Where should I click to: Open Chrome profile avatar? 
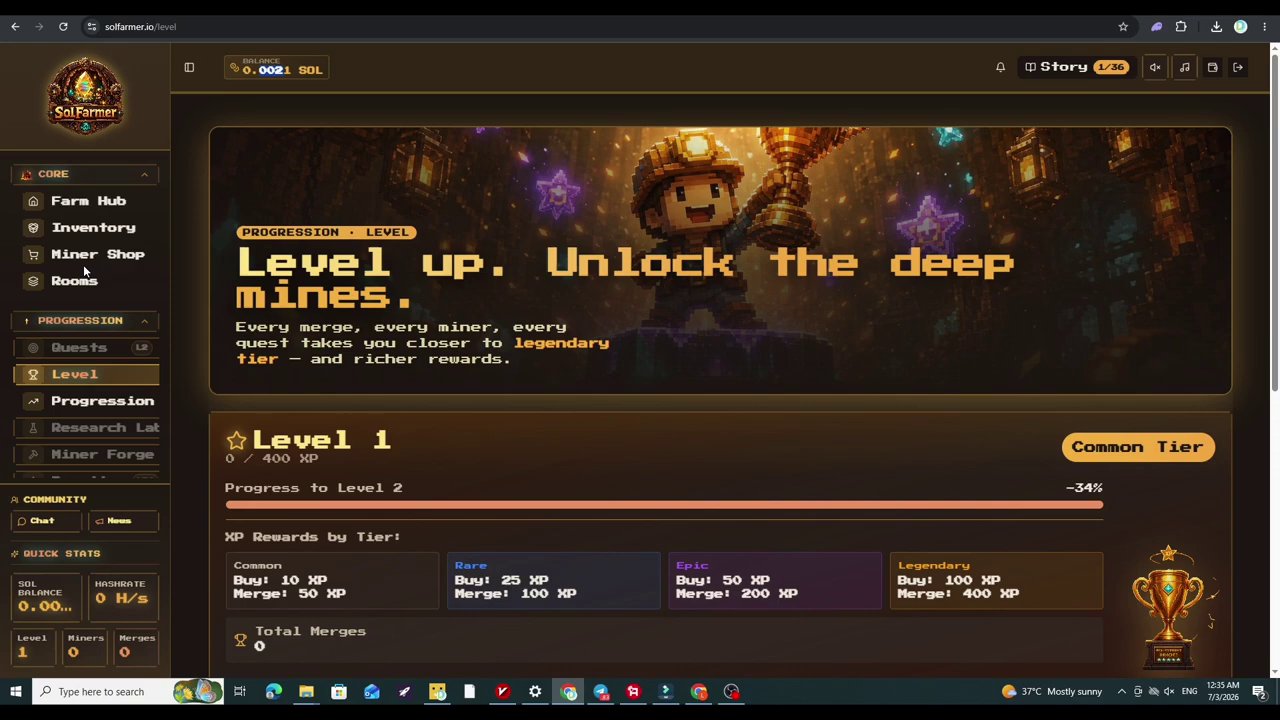click(1240, 27)
